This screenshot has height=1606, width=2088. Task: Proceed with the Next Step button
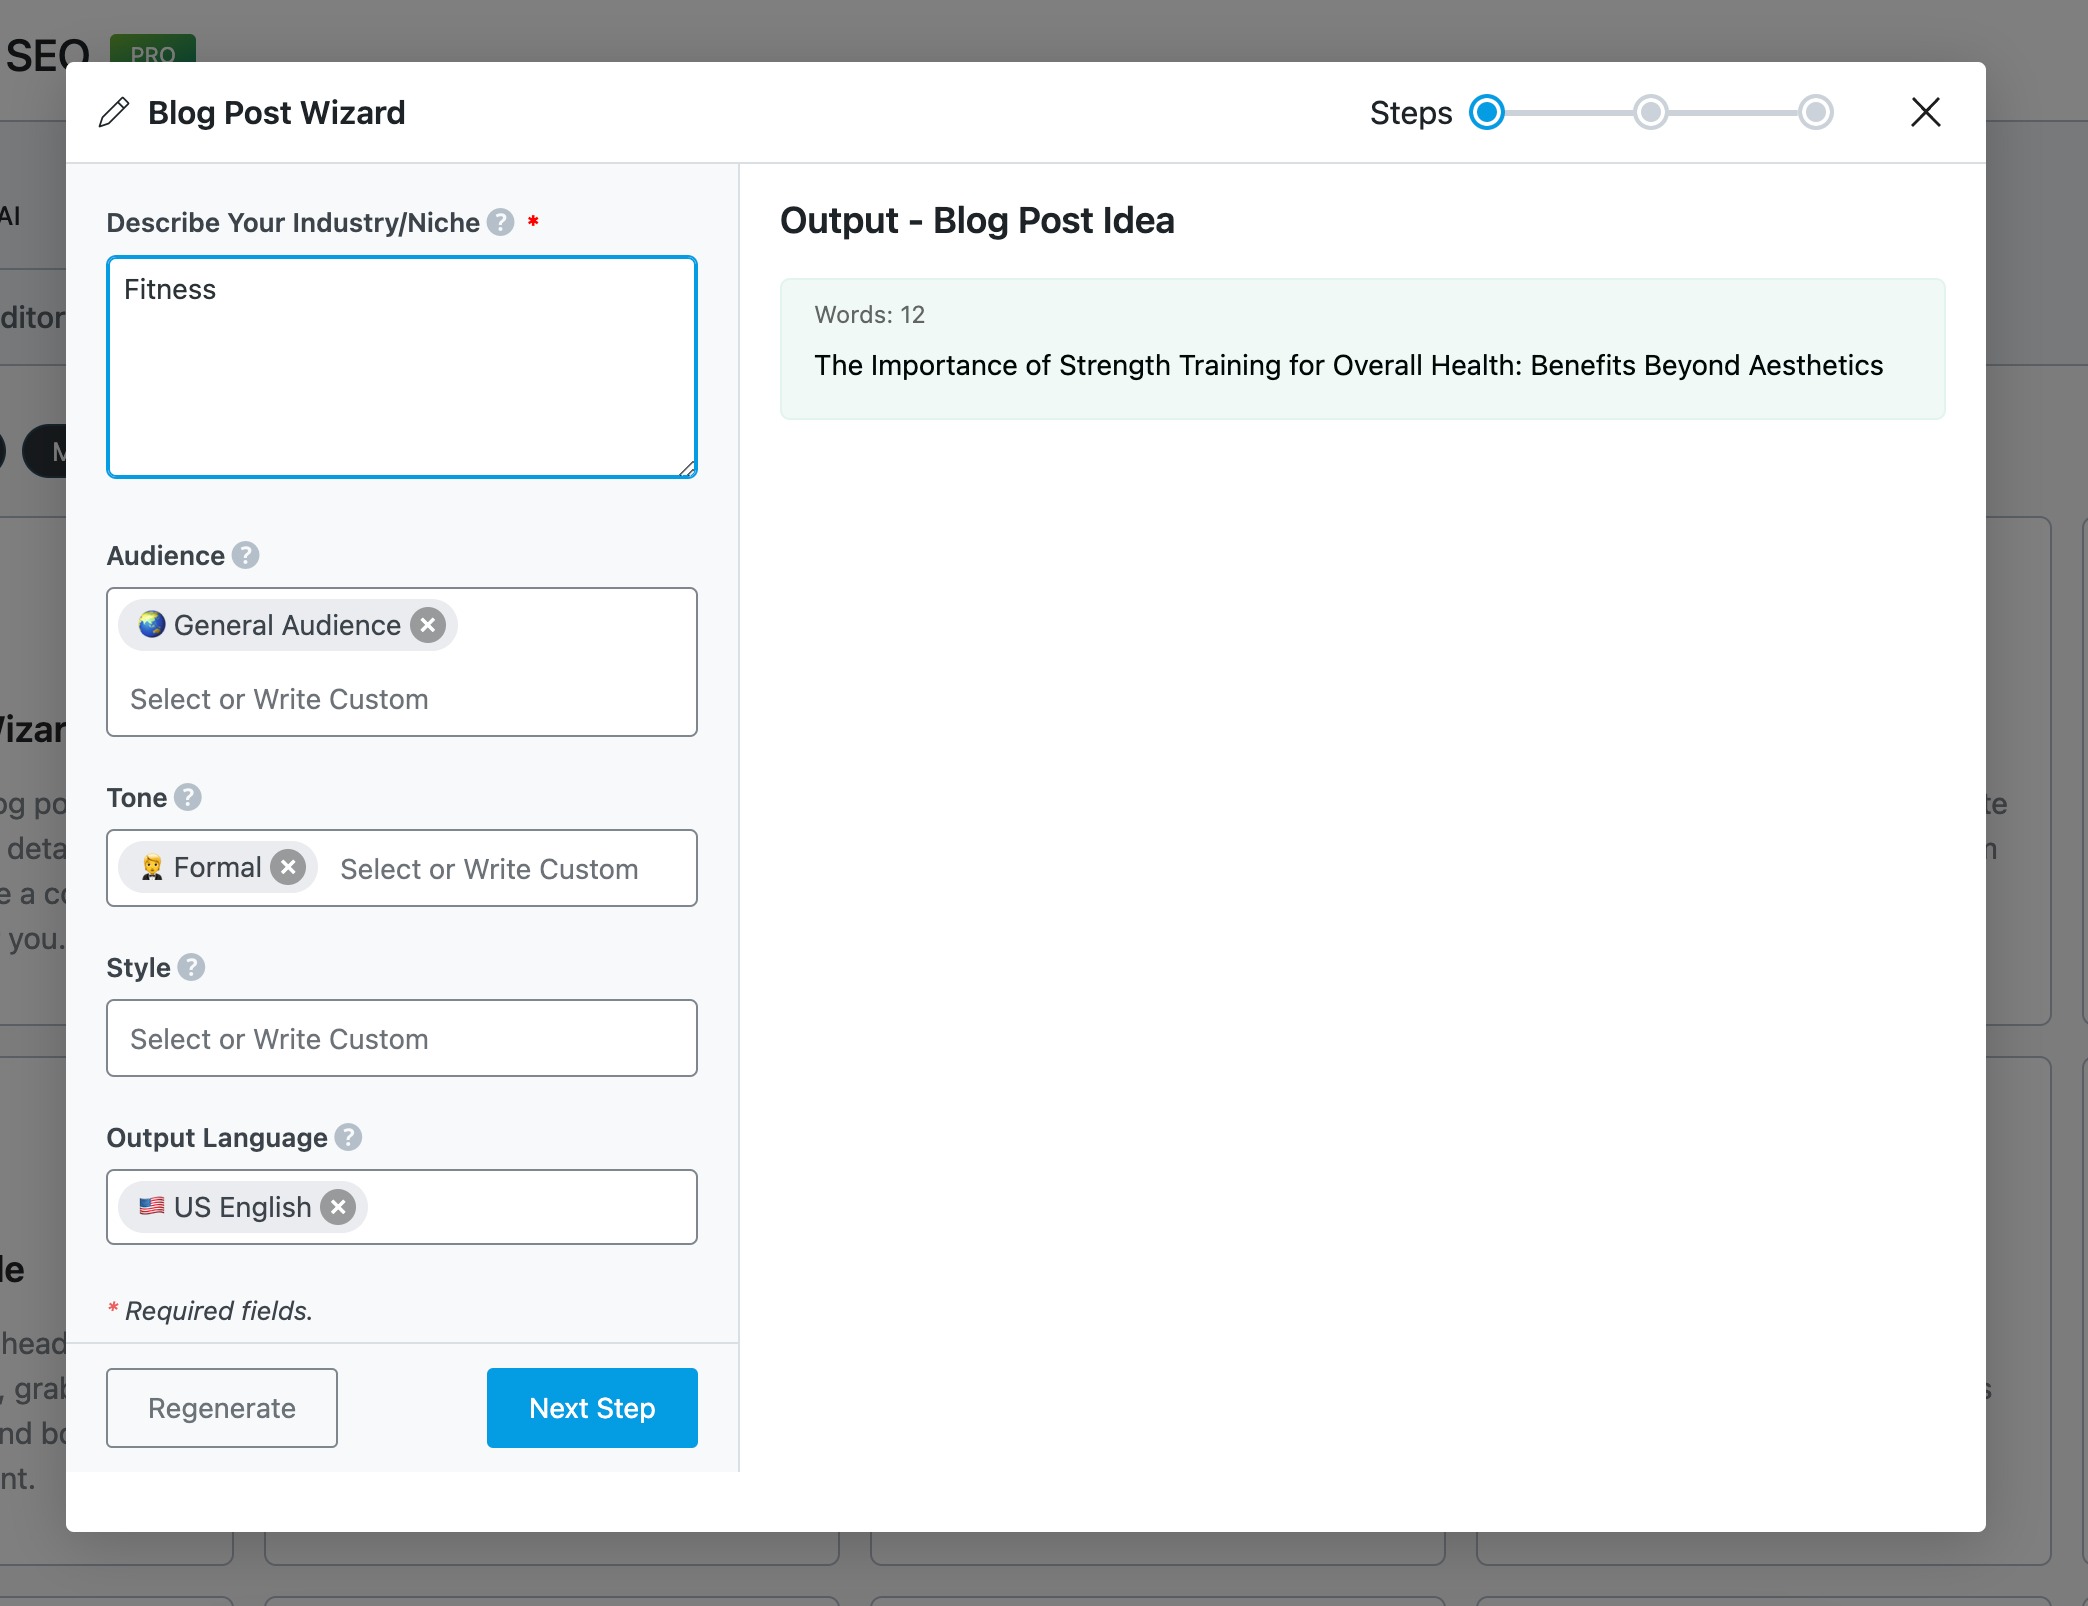tap(592, 1407)
